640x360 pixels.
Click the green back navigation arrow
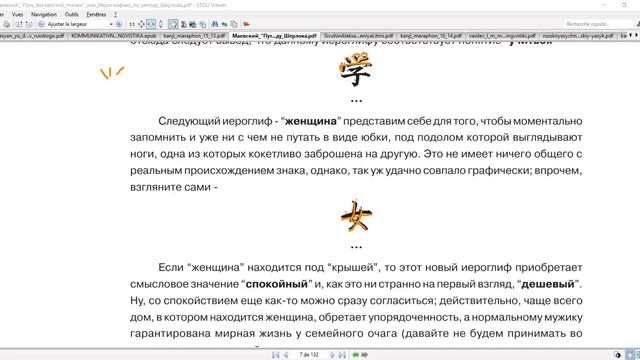[x=356, y=355]
